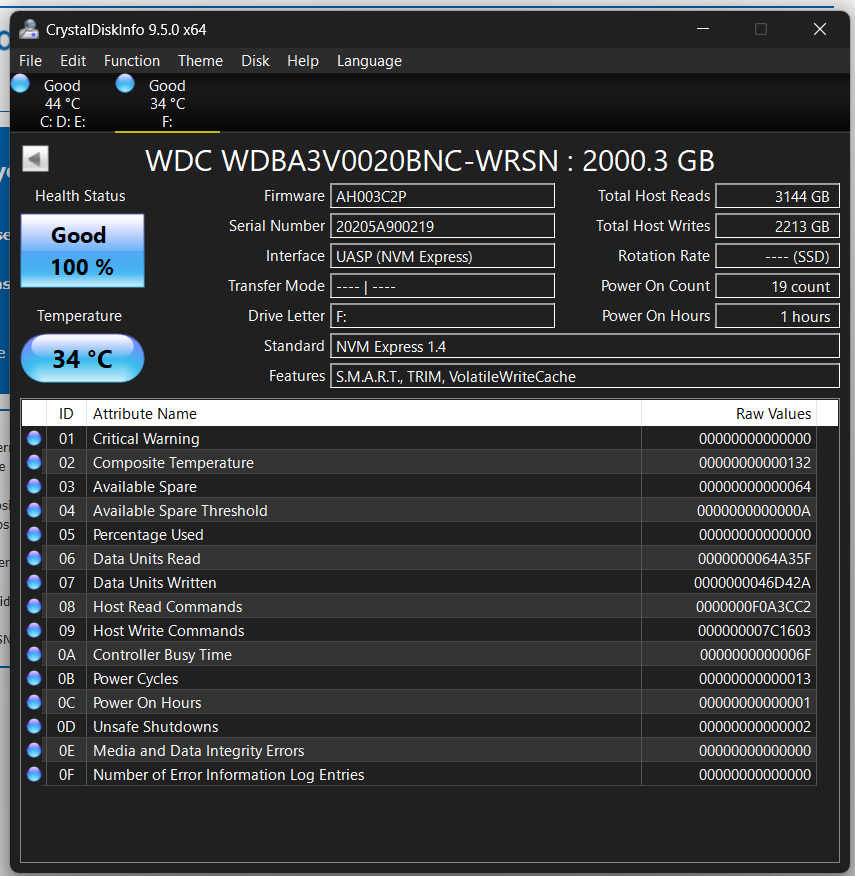Switch to Good 34 °C F: disk tab

pos(167,103)
